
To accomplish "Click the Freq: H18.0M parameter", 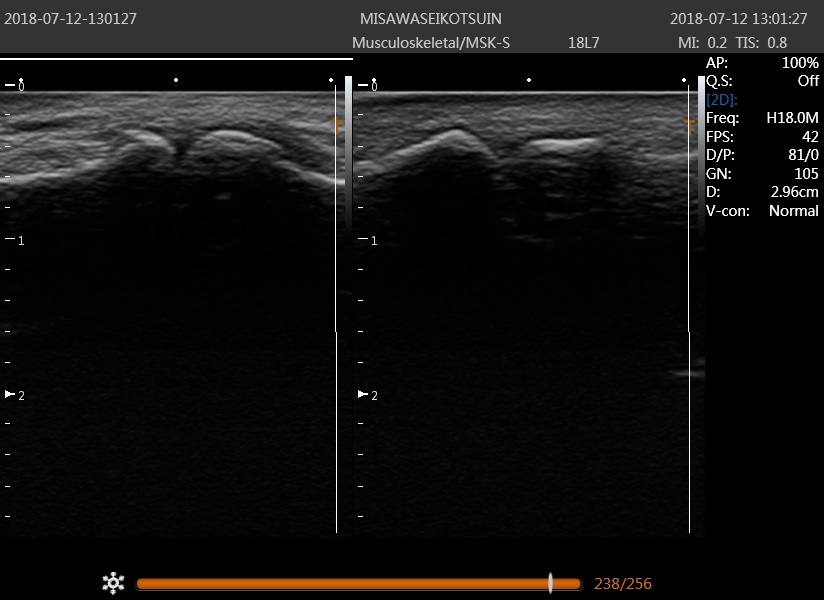I will click(x=762, y=118).
